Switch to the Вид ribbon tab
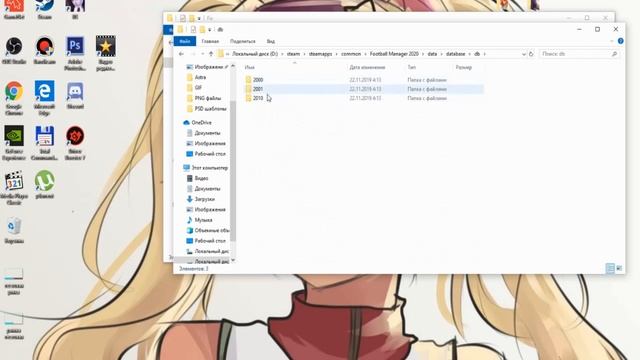 271,41
